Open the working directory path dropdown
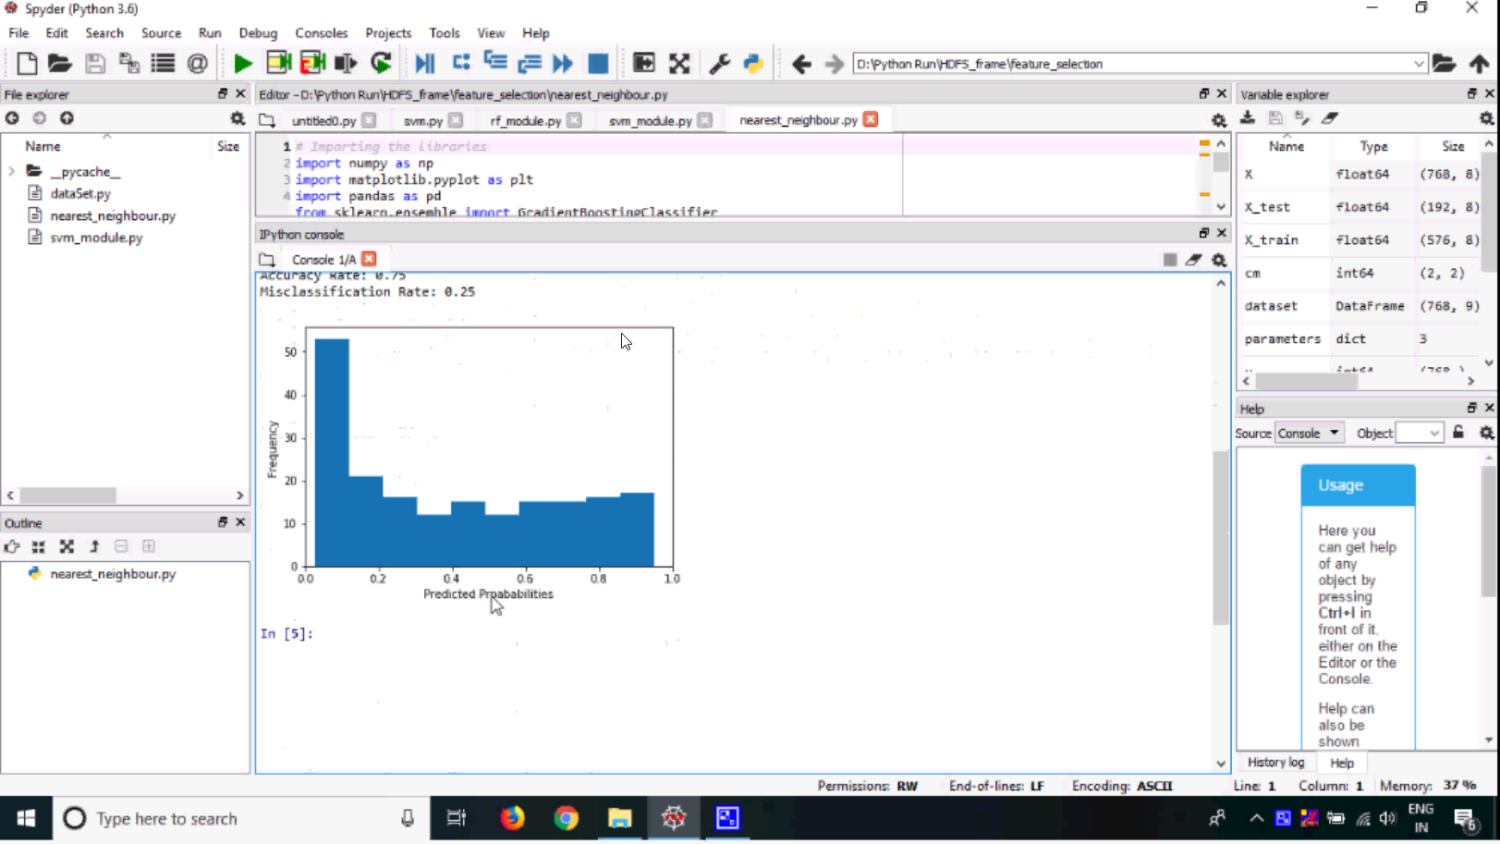Image resolution: width=1500 pixels, height=844 pixels. [x=1418, y=64]
